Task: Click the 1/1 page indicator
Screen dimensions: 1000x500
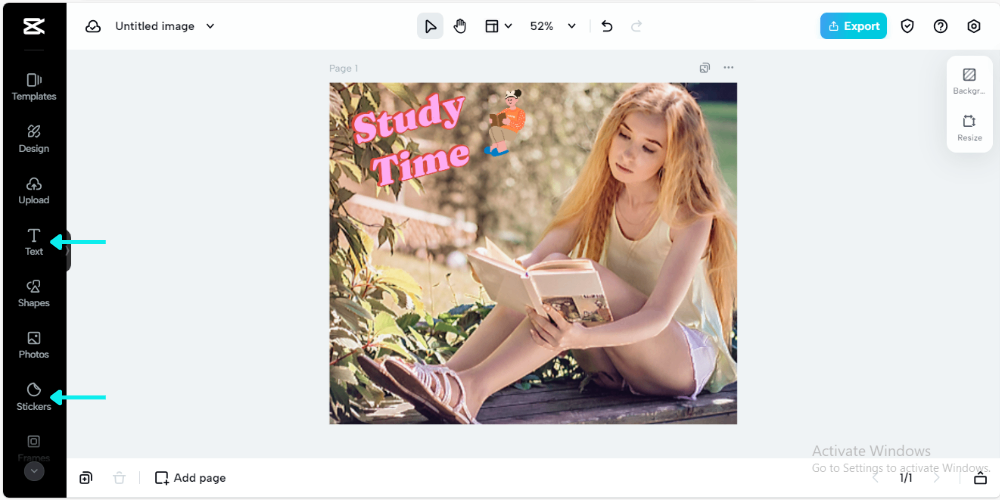Action: pyautogui.click(x=906, y=478)
